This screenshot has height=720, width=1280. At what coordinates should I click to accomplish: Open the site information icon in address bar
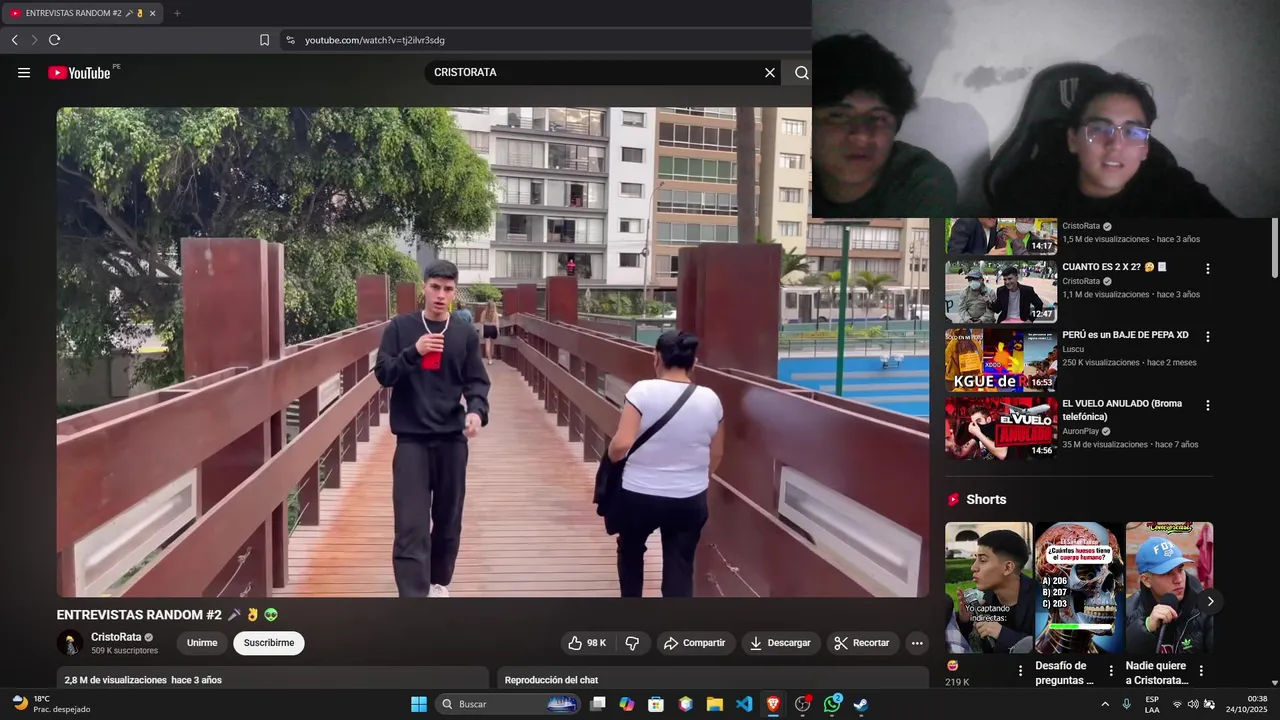pyautogui.click(x=290, y=40)
